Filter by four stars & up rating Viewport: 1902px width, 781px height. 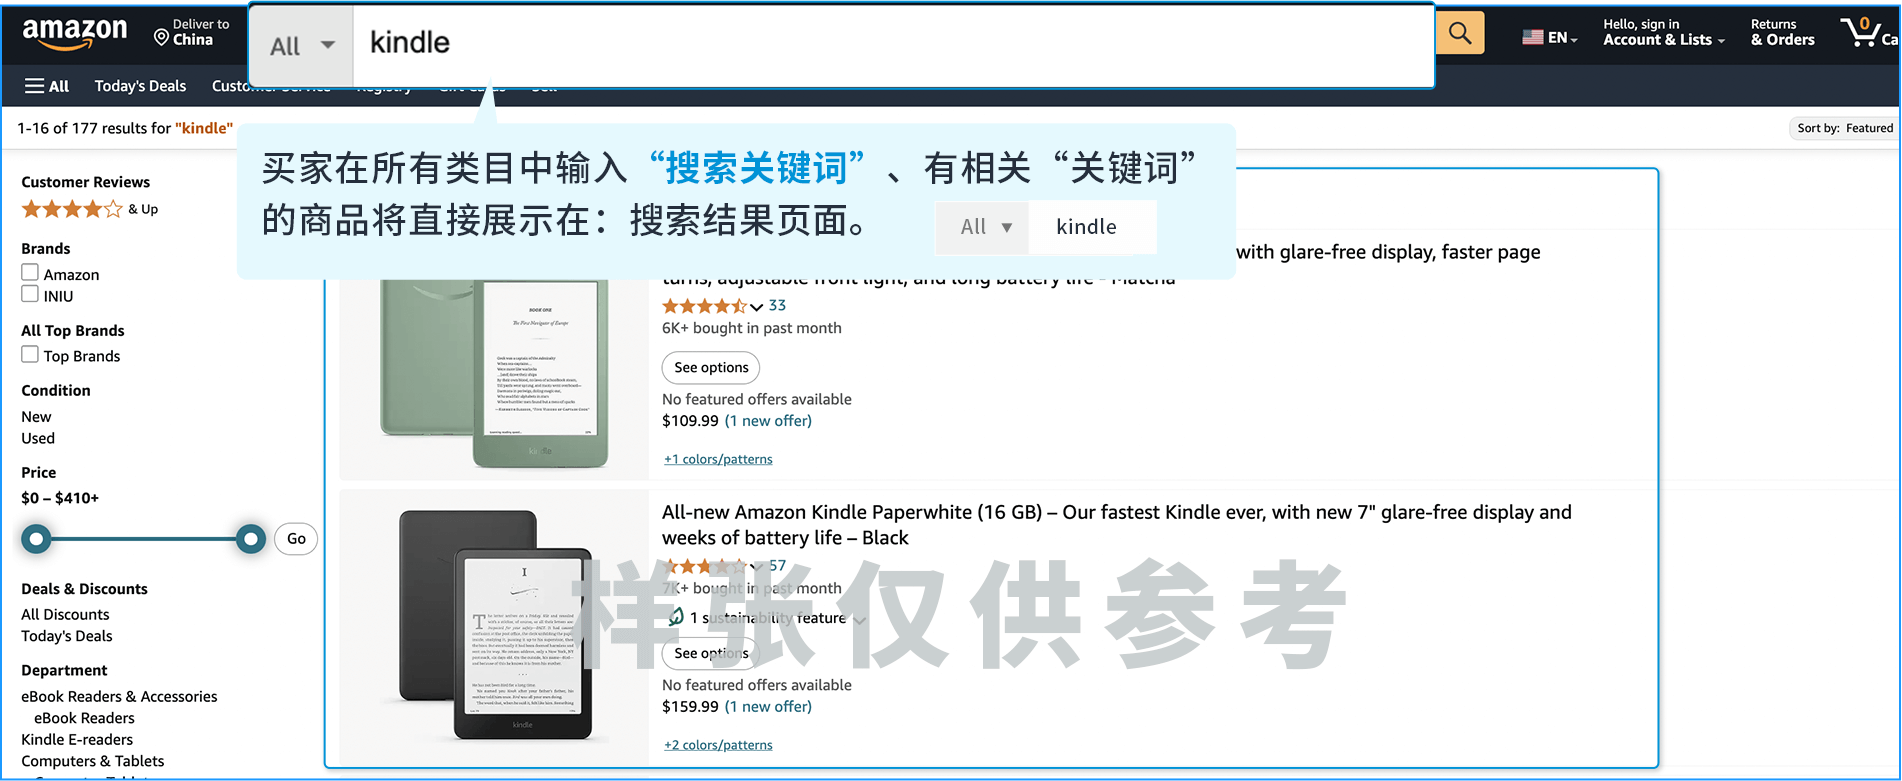pos(72,209)
